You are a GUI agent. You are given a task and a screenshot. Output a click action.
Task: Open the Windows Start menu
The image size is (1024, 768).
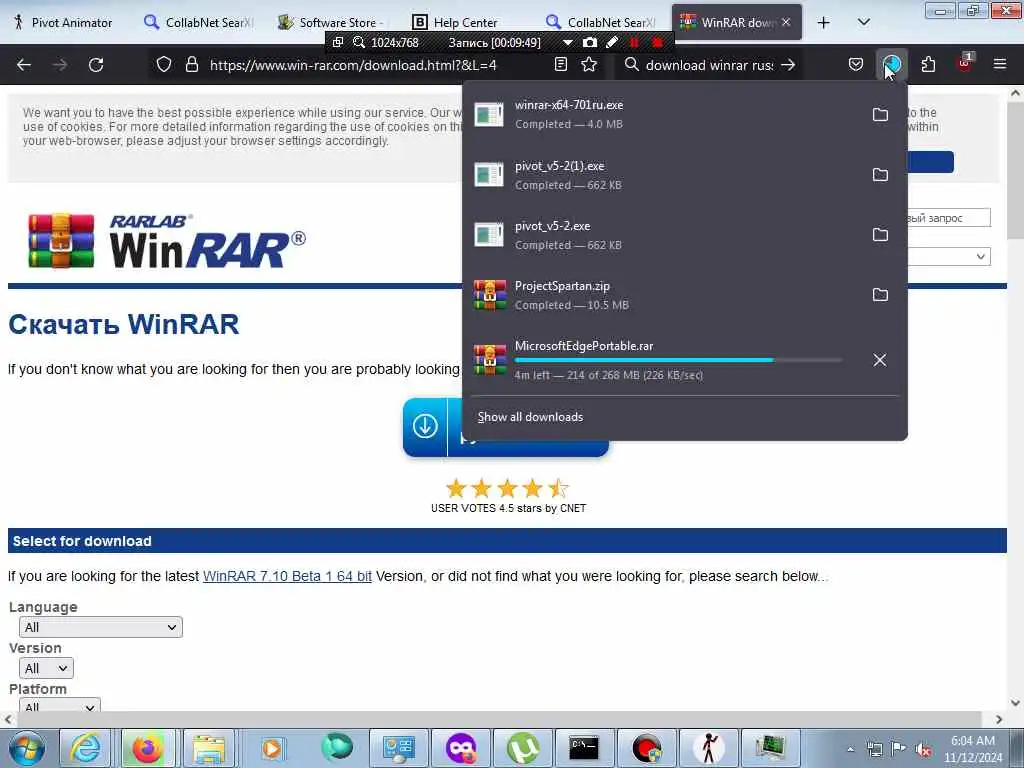pyautogui.click(x=27, y=748)
